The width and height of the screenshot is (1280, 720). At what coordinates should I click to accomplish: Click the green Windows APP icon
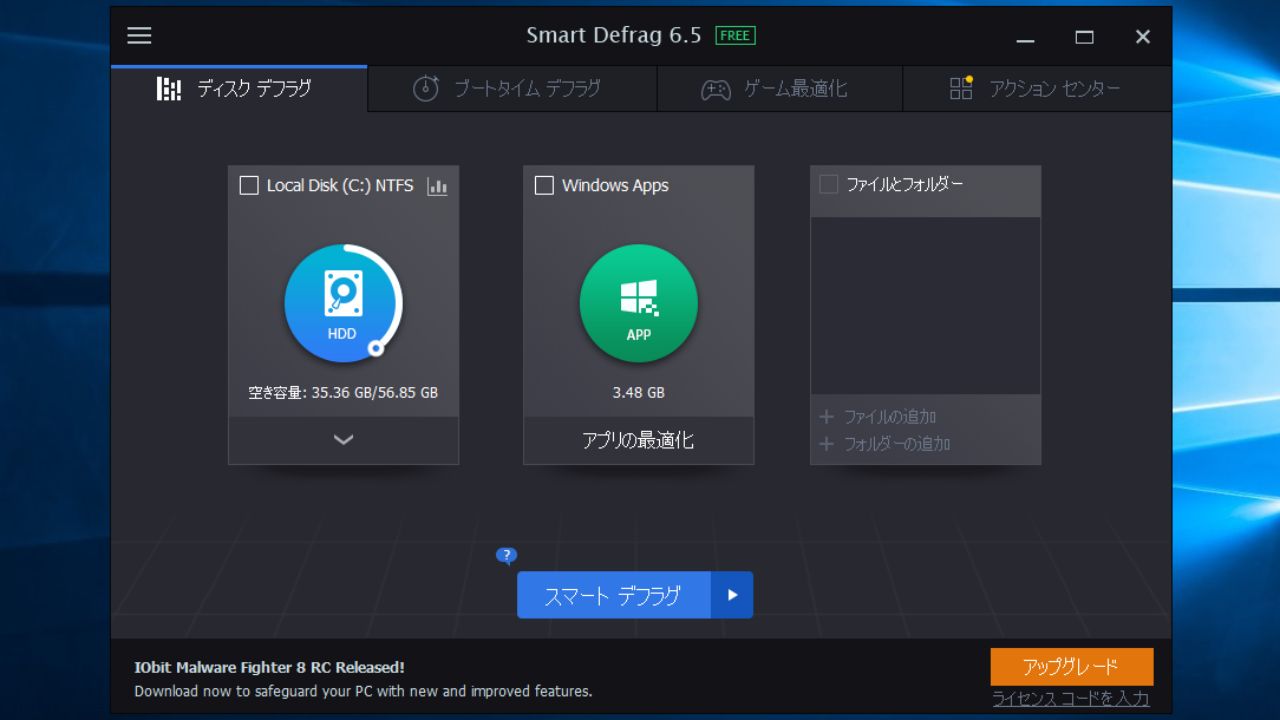[639, 303]
